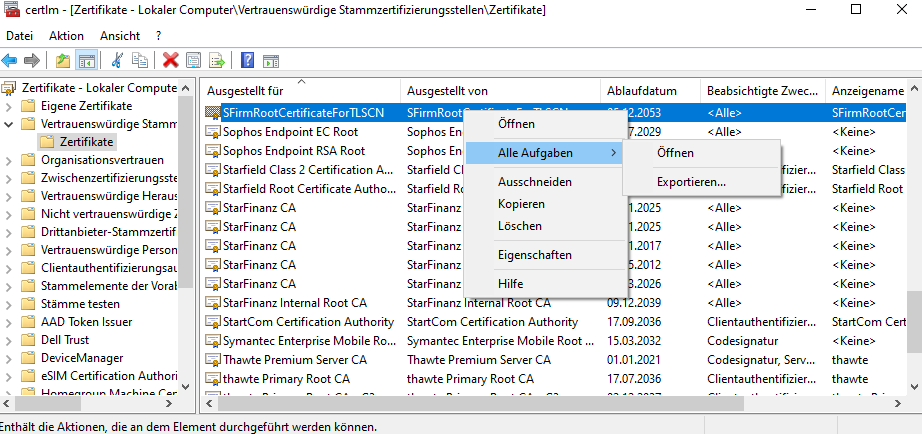The height and width of the screenshot is (434, 922).
Task: Expand the eSIM Certification Authorities node
Action: pyautogui.click(x=8, y=376)
